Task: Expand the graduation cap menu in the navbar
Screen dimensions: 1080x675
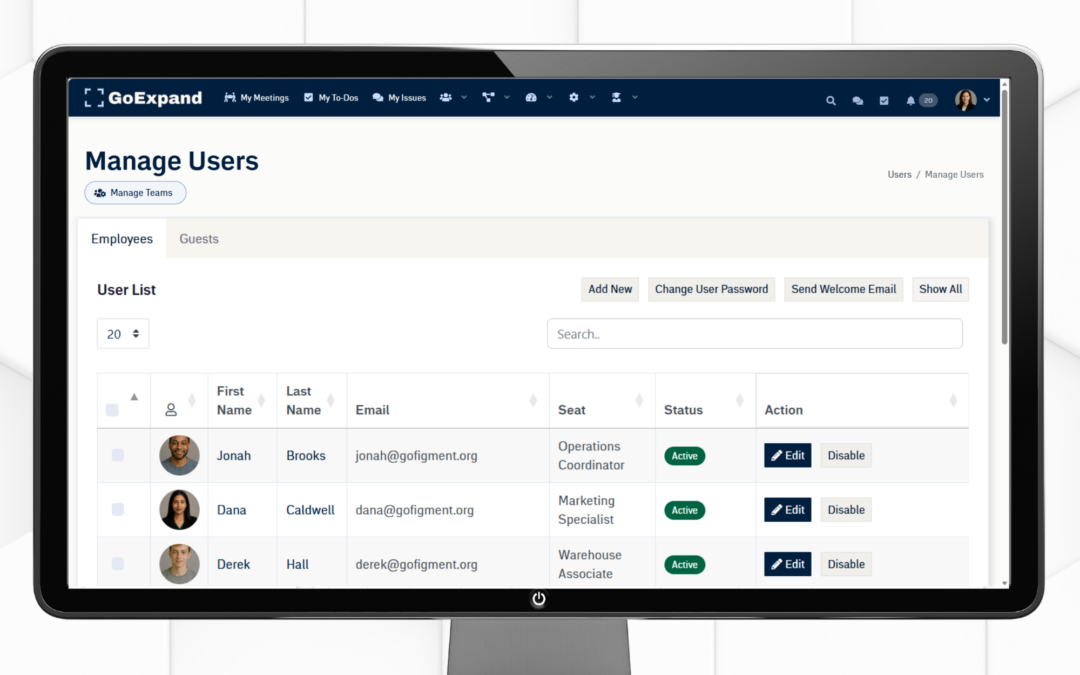Action: point(618,97)
